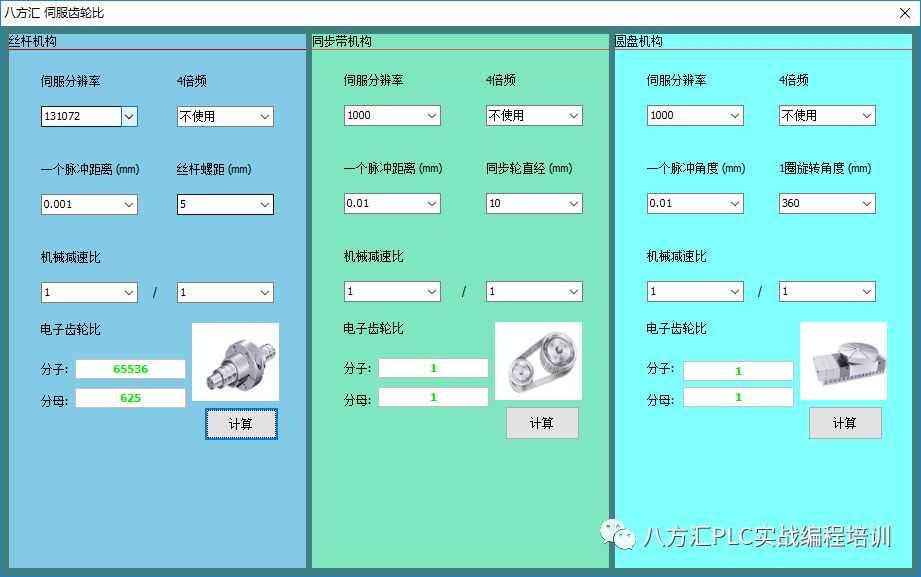Open first 机械减速比 dropdown in 圆盘机构
The width and height of the screenshot is (921, 577).
click(x=734, y=291)
